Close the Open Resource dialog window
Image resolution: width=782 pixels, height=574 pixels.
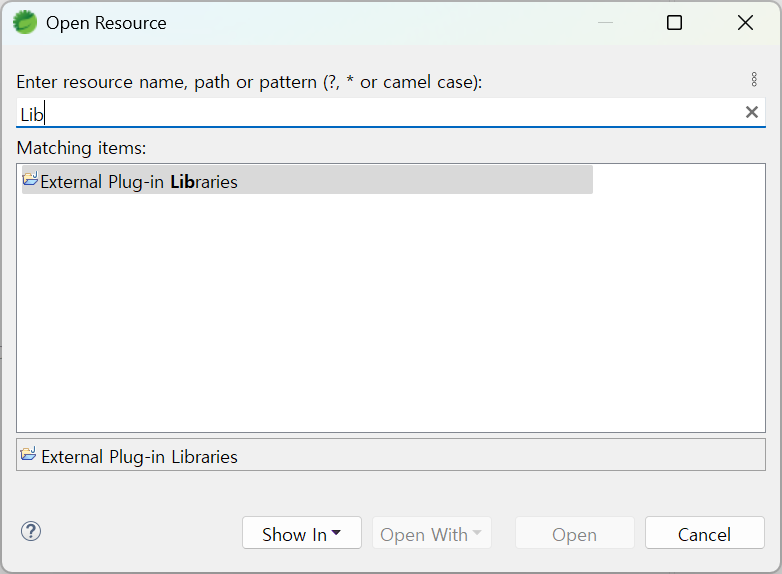(745, 22)
